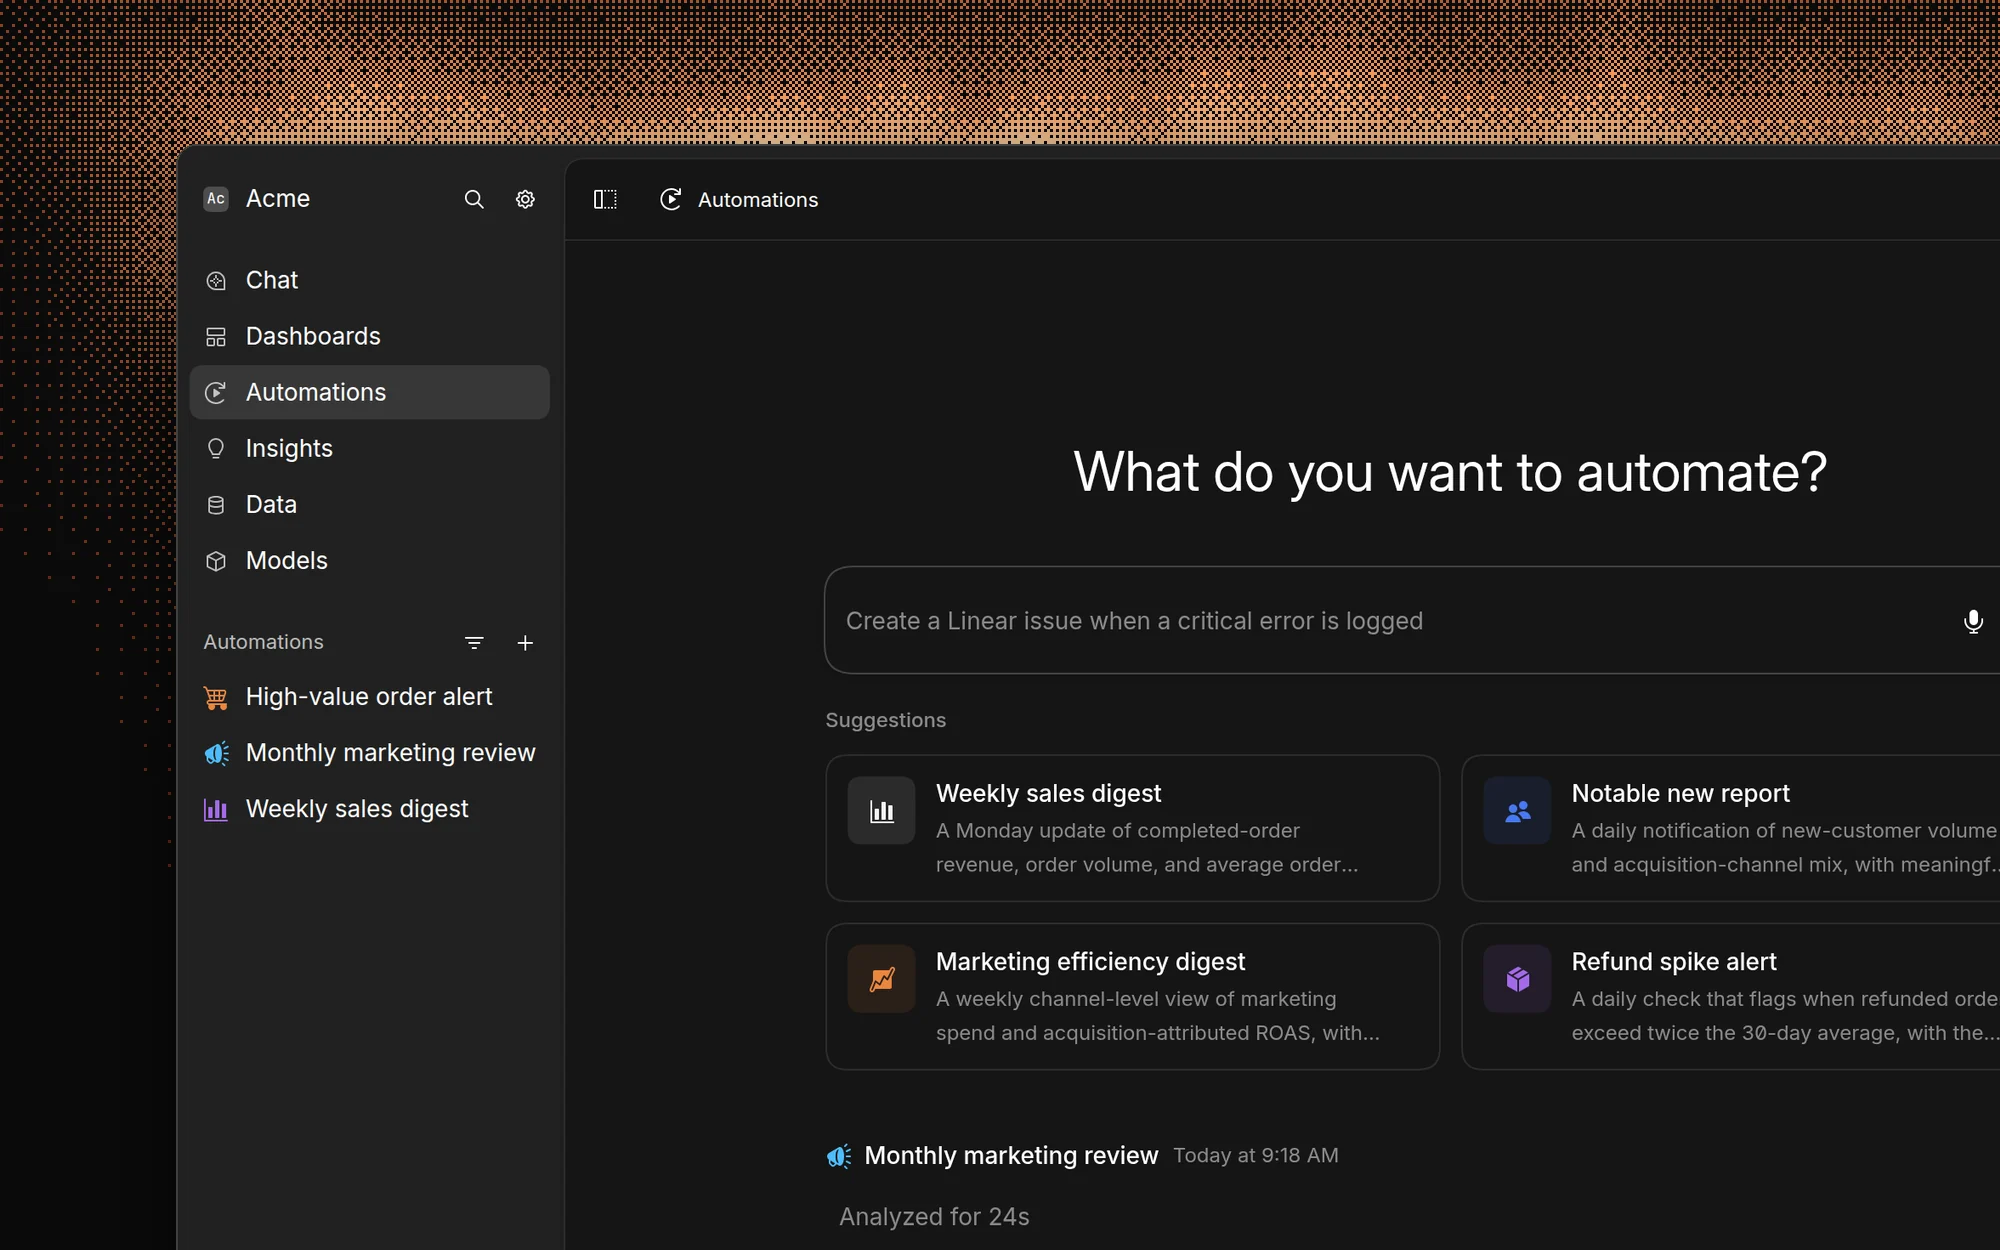Click the Acme workspace name

coord(278,198)
